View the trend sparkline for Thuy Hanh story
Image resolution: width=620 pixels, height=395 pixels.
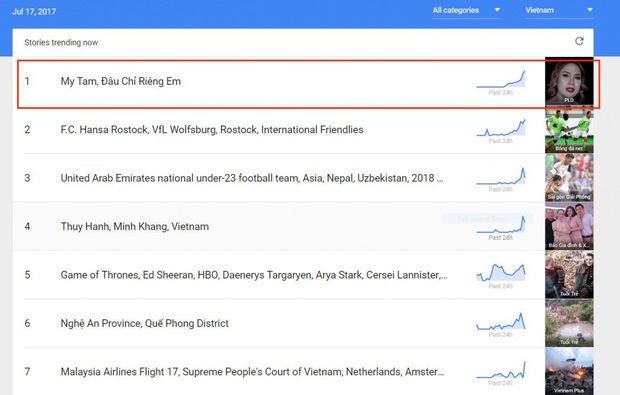501,224
